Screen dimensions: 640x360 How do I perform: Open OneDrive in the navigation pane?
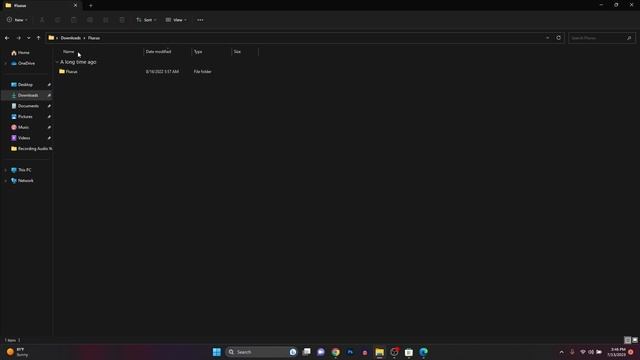(x=26, y=63)
